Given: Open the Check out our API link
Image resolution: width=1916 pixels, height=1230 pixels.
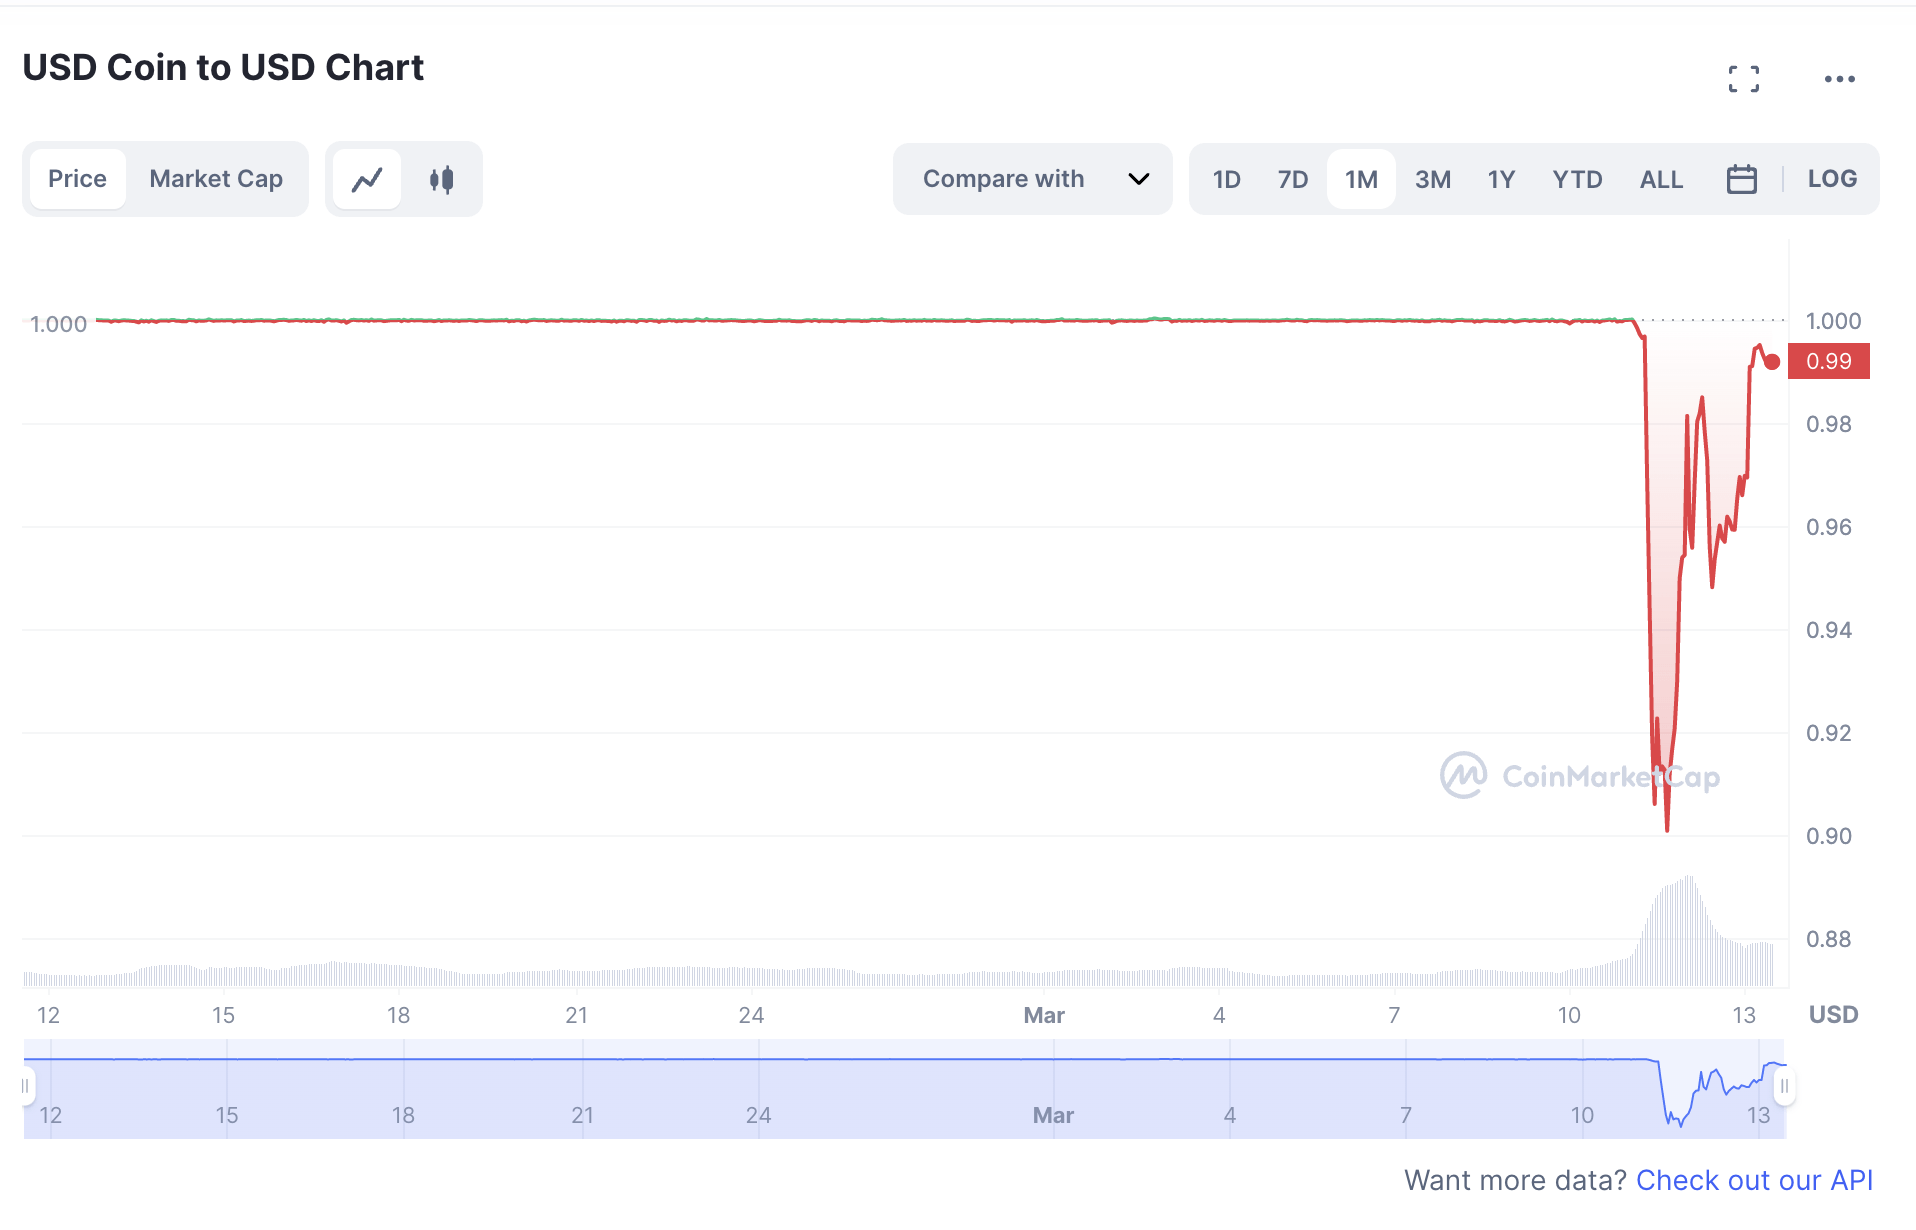Looking at the screenshot, I should [1754, 1180].
